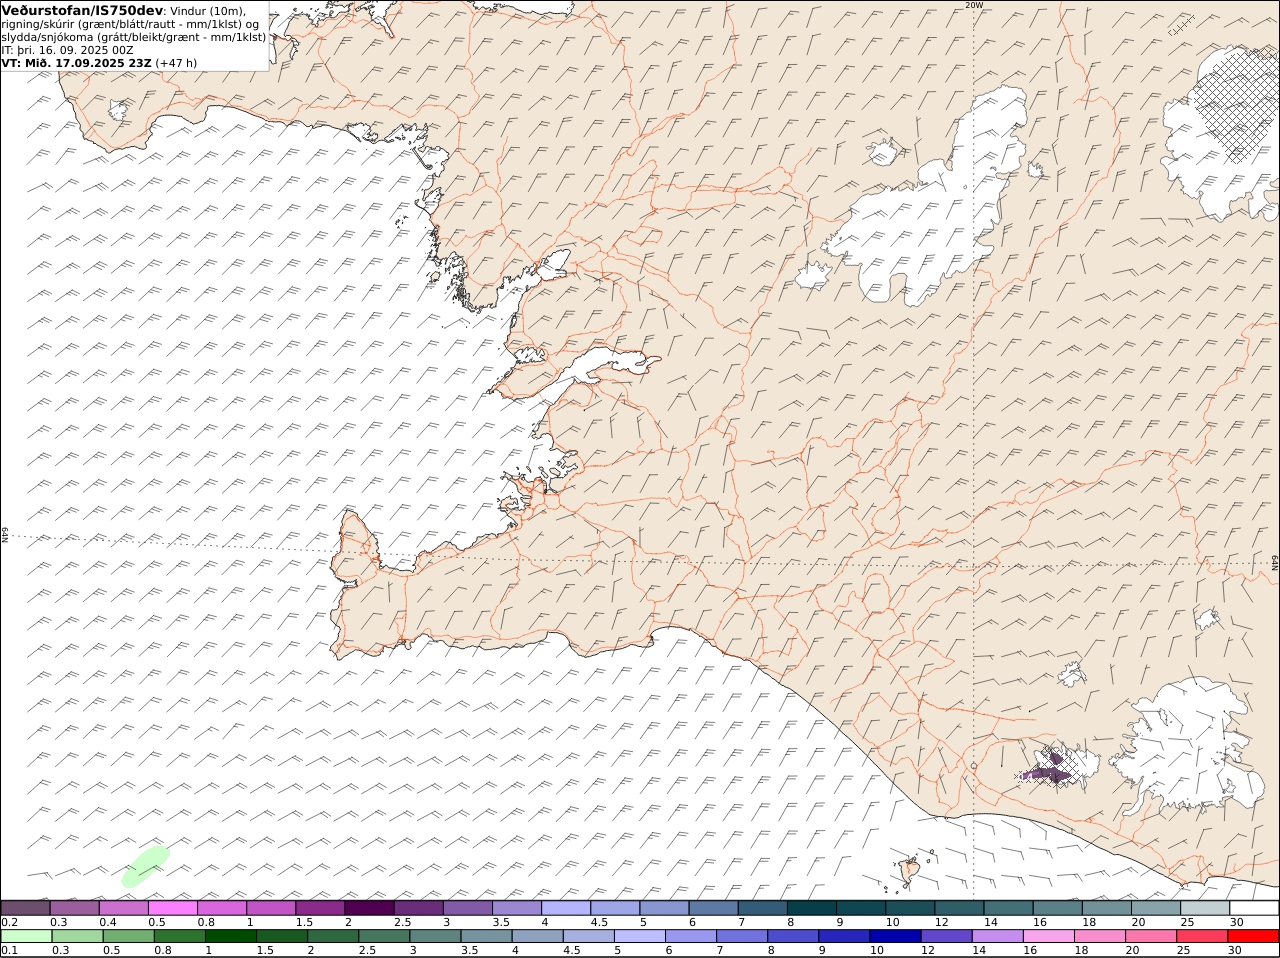Select the dark teal 8 swatch, upper scale

[812, 908]
